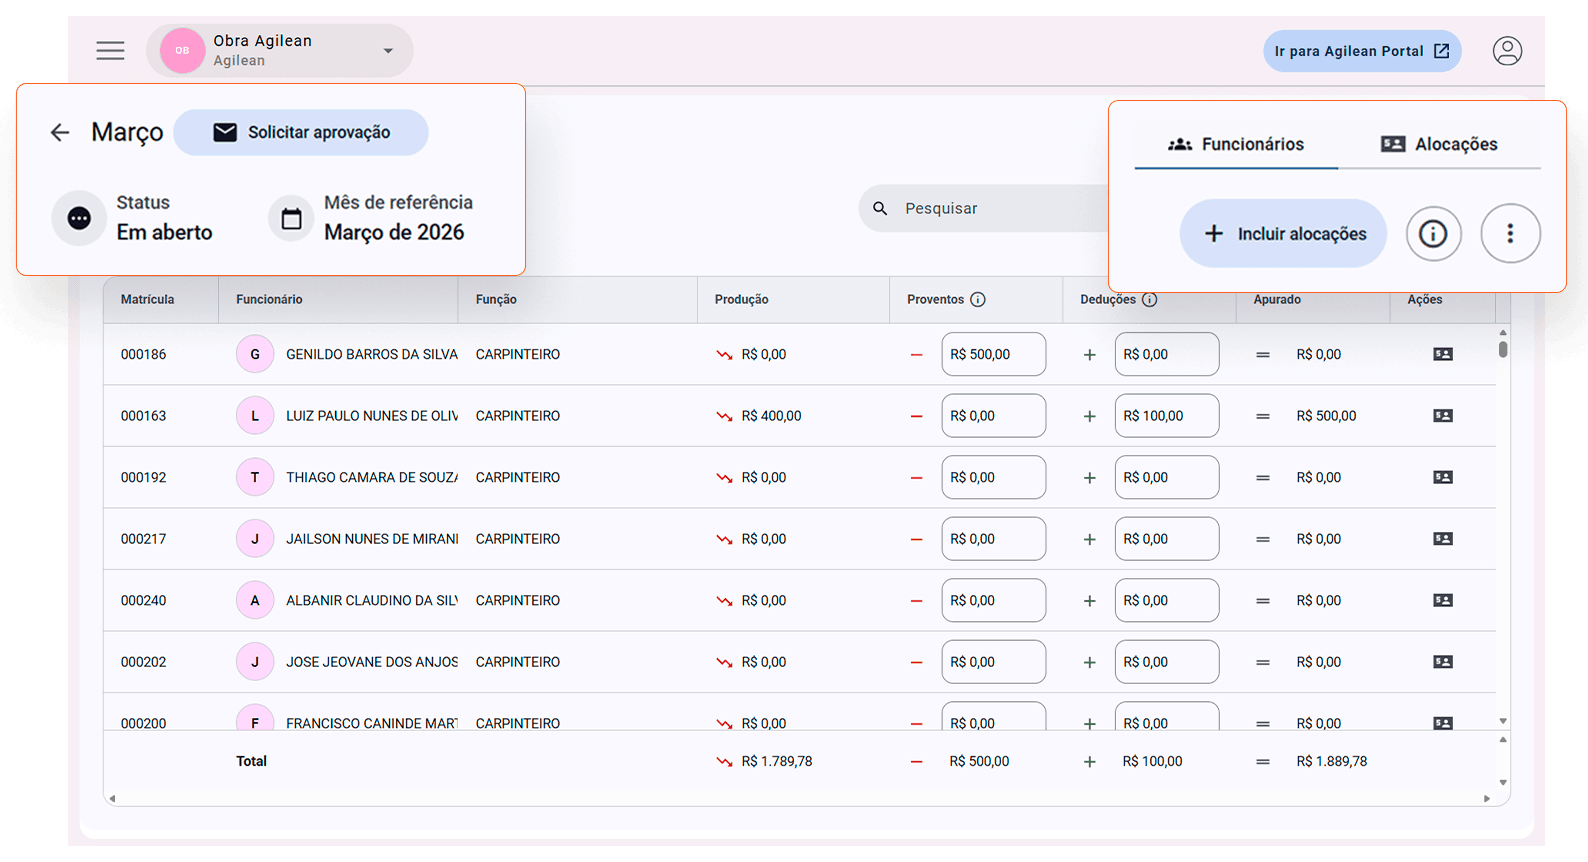Click avatar A of ALBANIR CLAUDINO
The height and width of the screenshot is (862, 1588).
255,600
